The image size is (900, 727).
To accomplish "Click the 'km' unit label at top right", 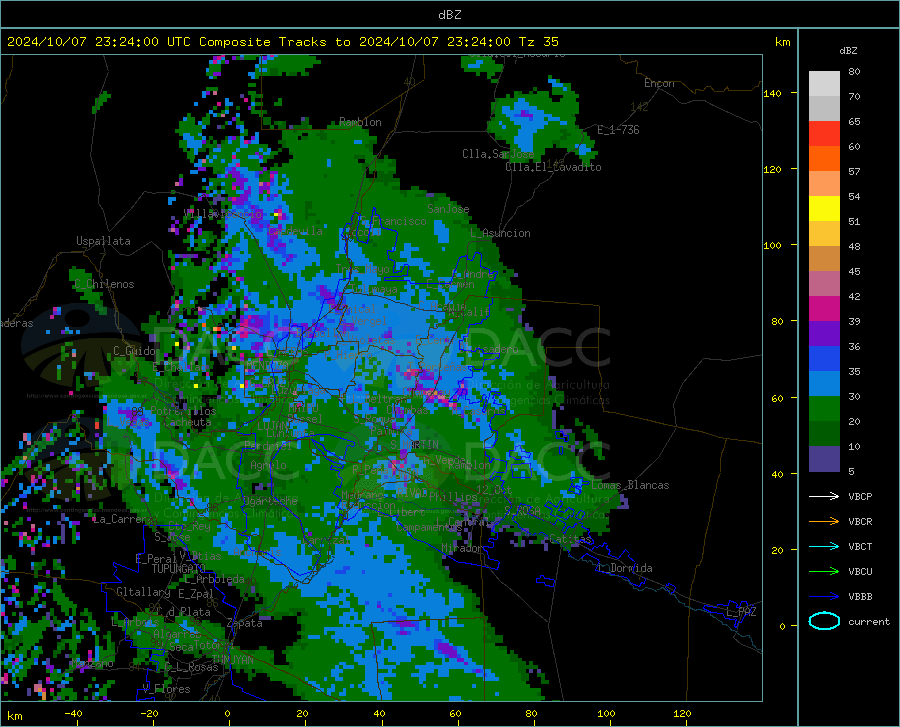I will (782, 42).
